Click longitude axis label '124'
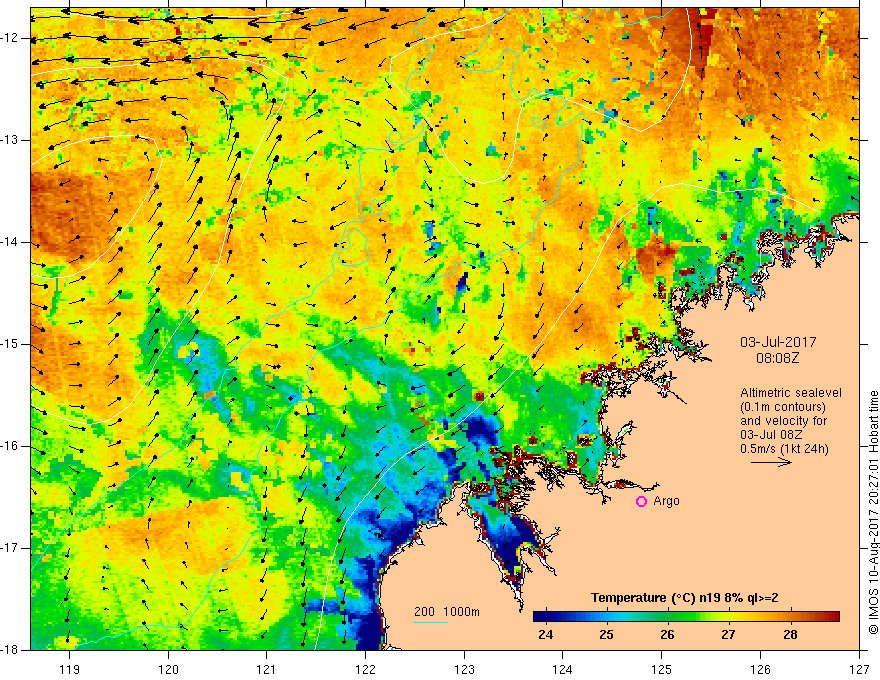This screenshot has width=880, height=680. (x=563, y=669)
